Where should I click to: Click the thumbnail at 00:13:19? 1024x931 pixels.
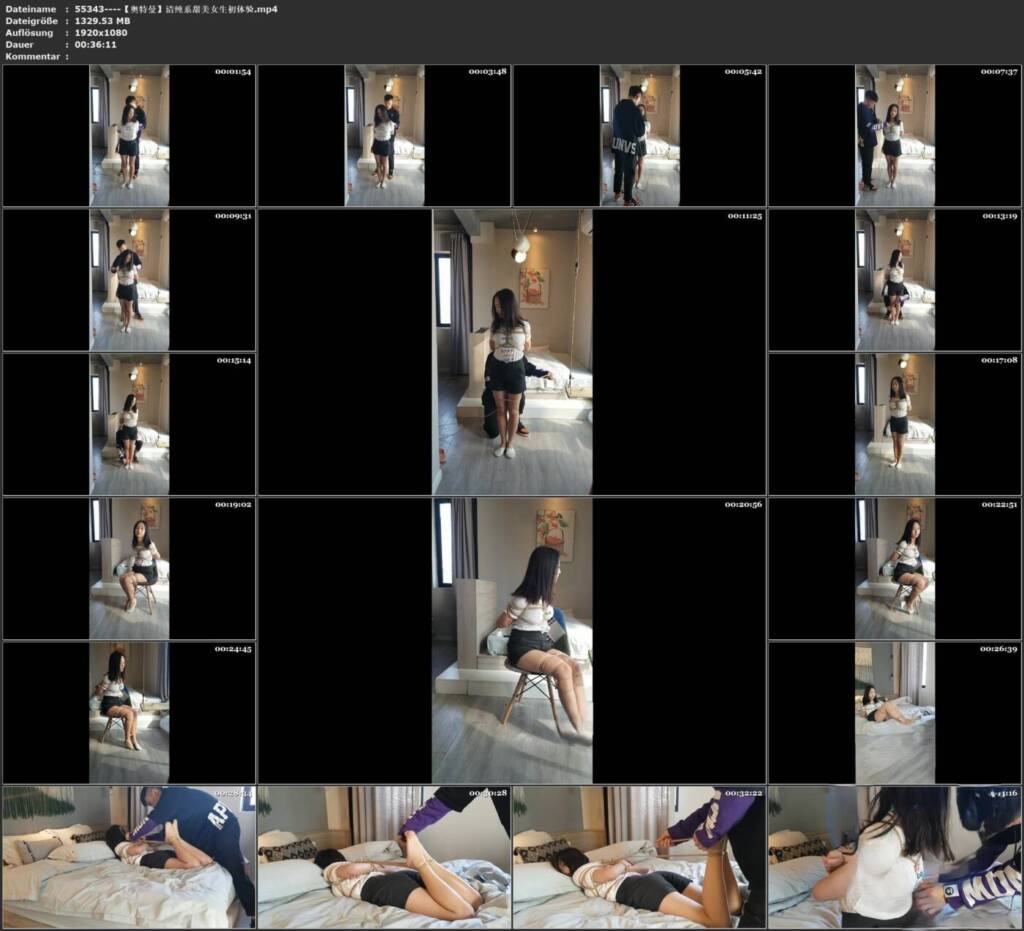pos(895,279)
